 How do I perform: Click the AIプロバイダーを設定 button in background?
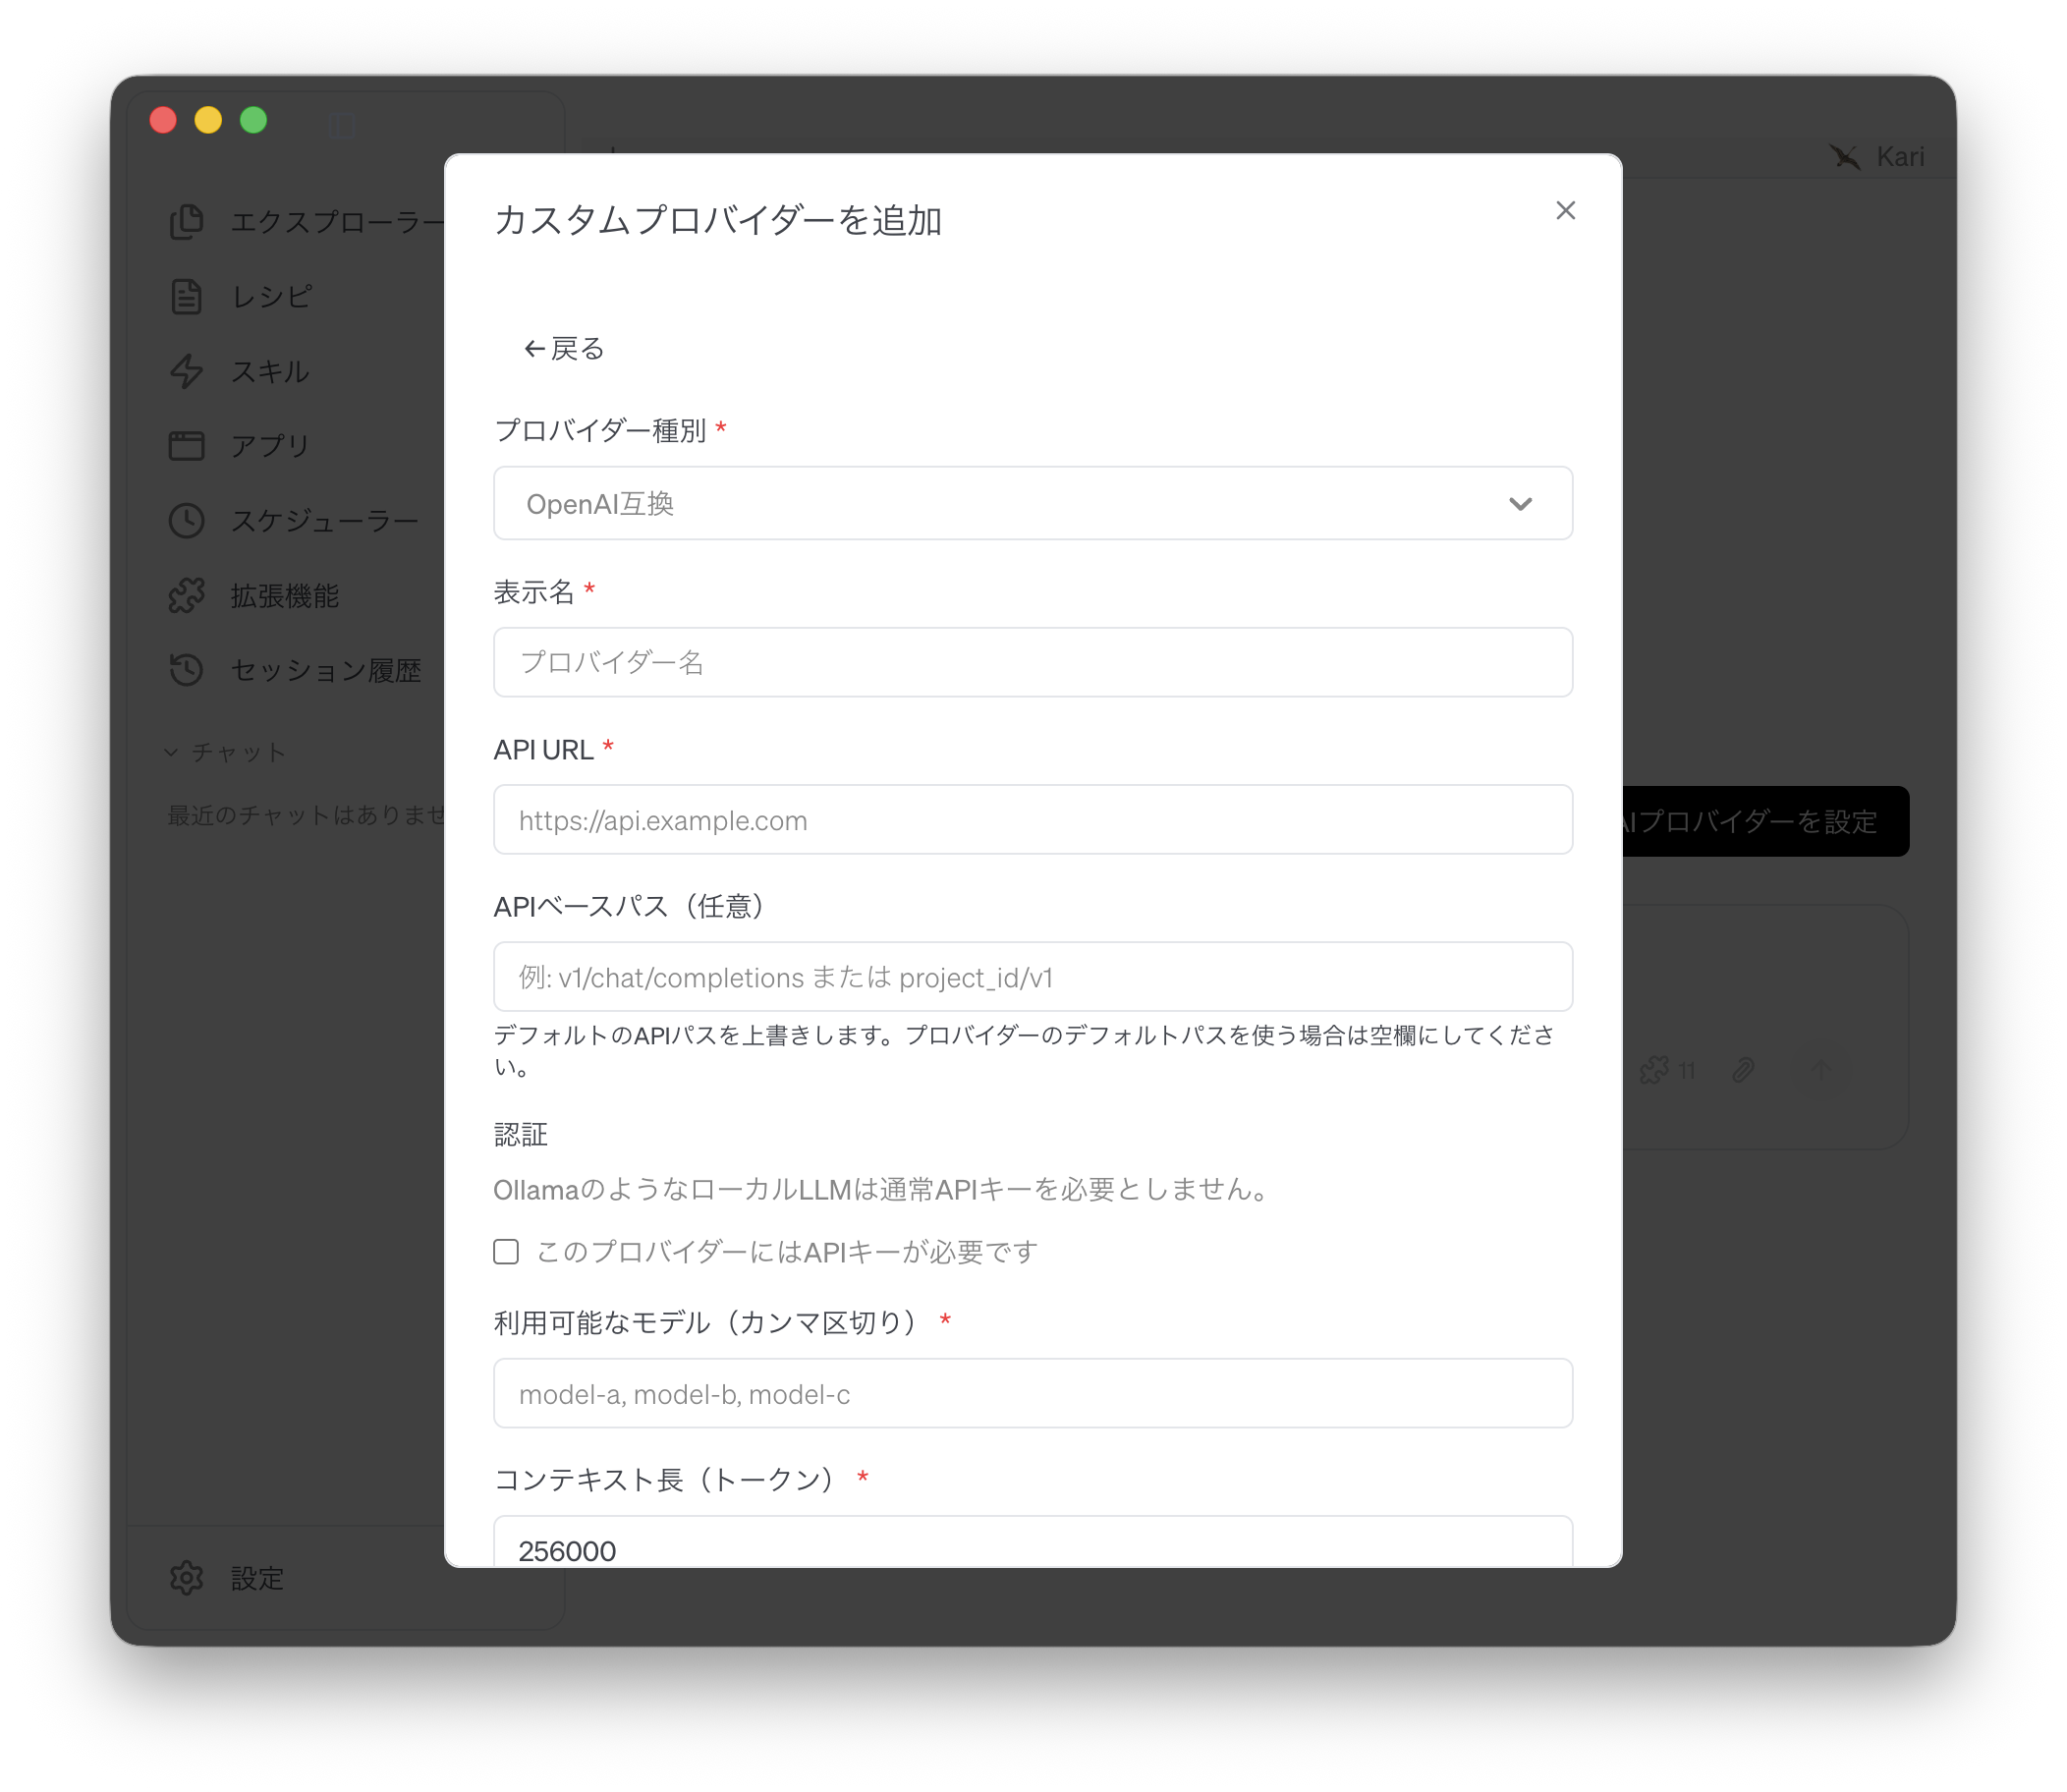point(1765,821)
